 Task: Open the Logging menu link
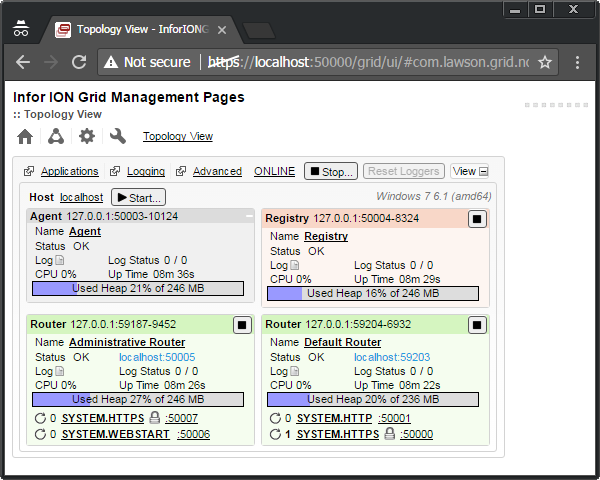click(x=146, y=171)
